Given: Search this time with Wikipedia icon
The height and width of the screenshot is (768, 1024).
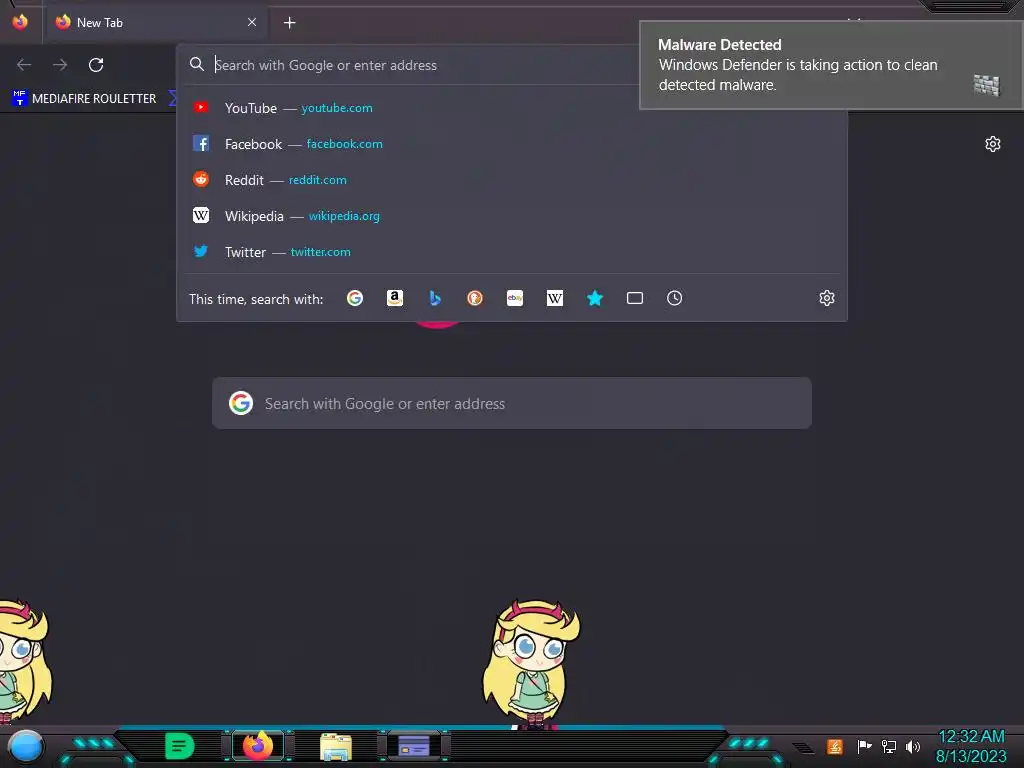Looking at the screenshot, I should click(x=554, y=298).
